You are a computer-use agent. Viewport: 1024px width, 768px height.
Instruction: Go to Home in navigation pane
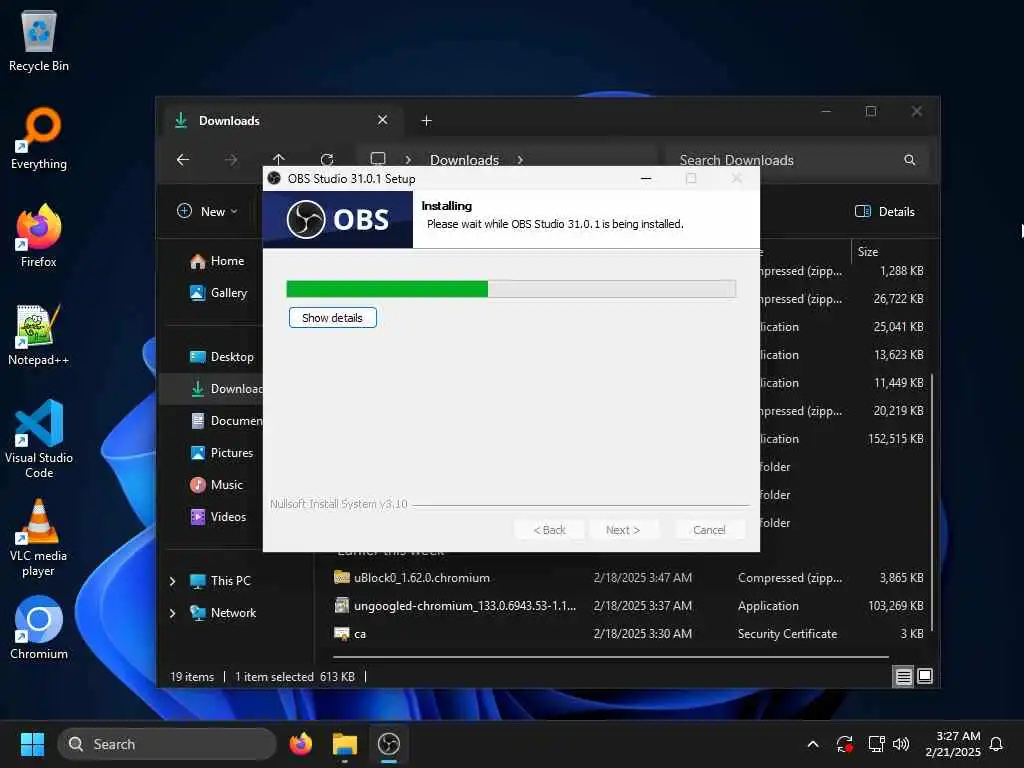(217, 261)
